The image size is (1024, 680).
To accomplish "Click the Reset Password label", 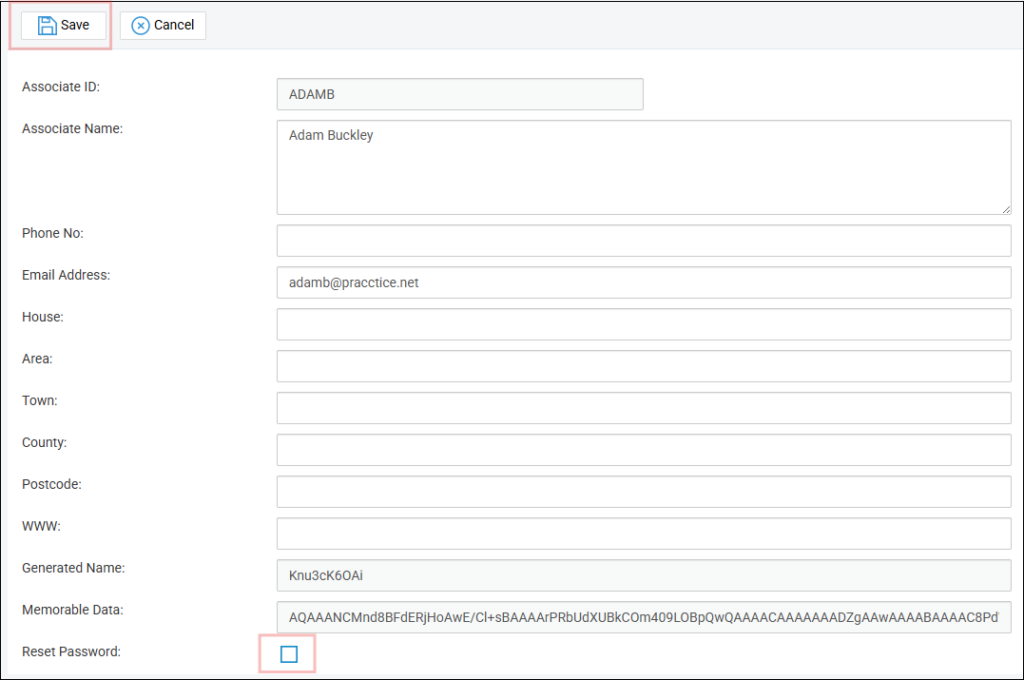I will [71, 652].
